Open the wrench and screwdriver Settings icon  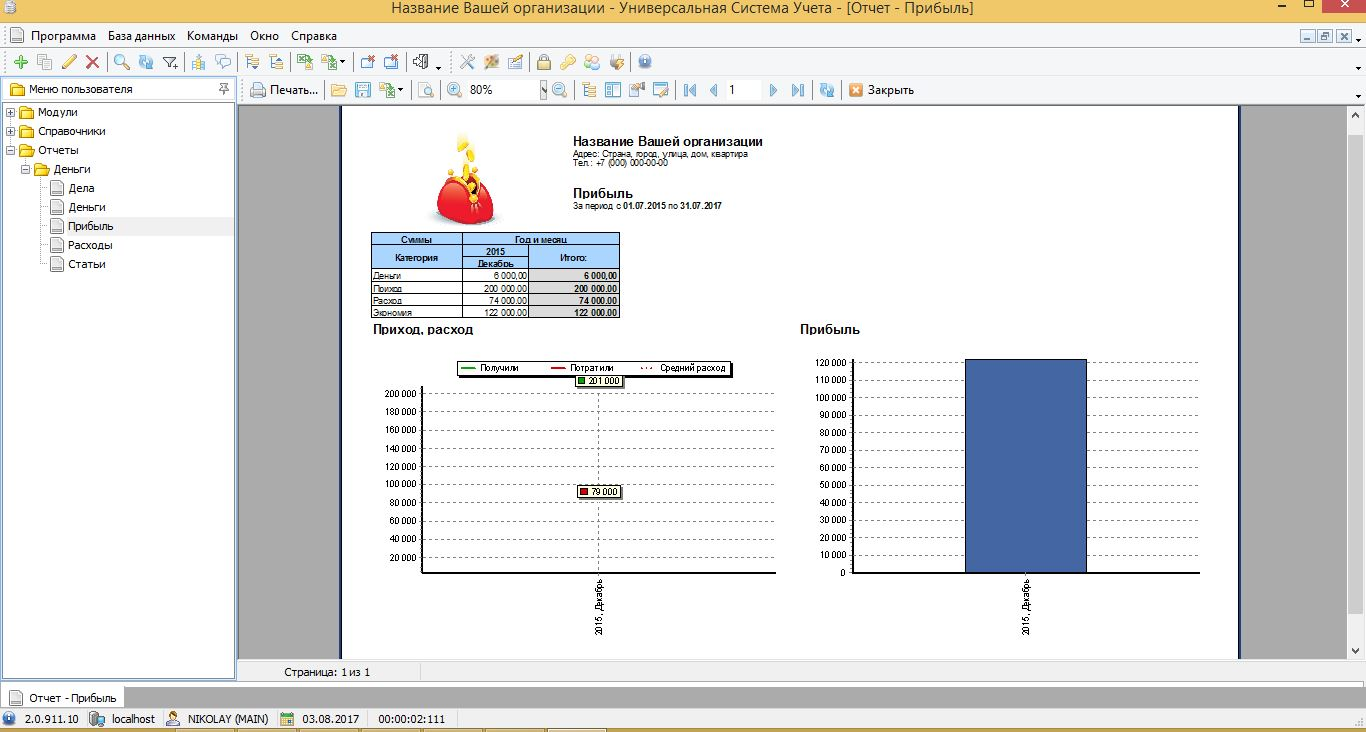point(467,62)
